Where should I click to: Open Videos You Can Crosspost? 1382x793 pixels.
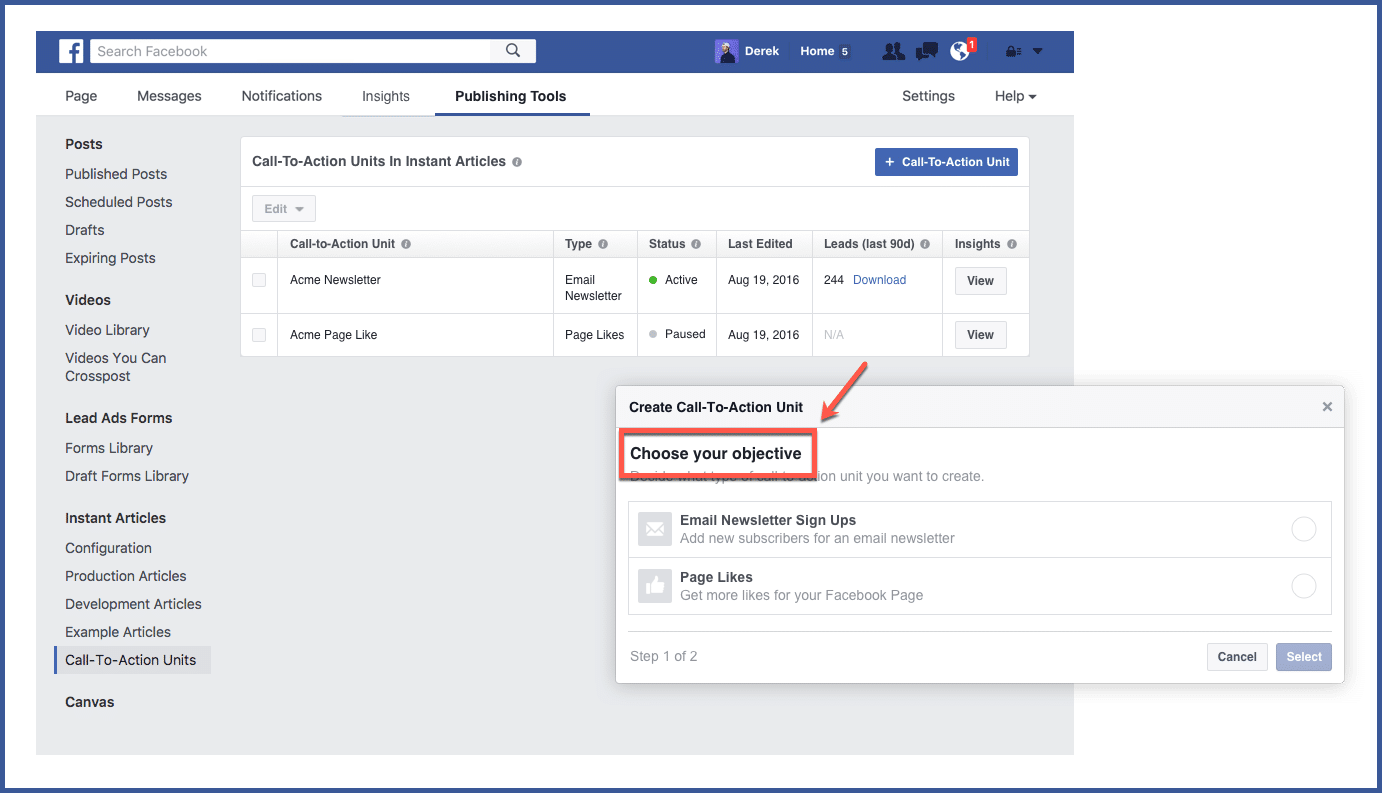click(116, 367)
